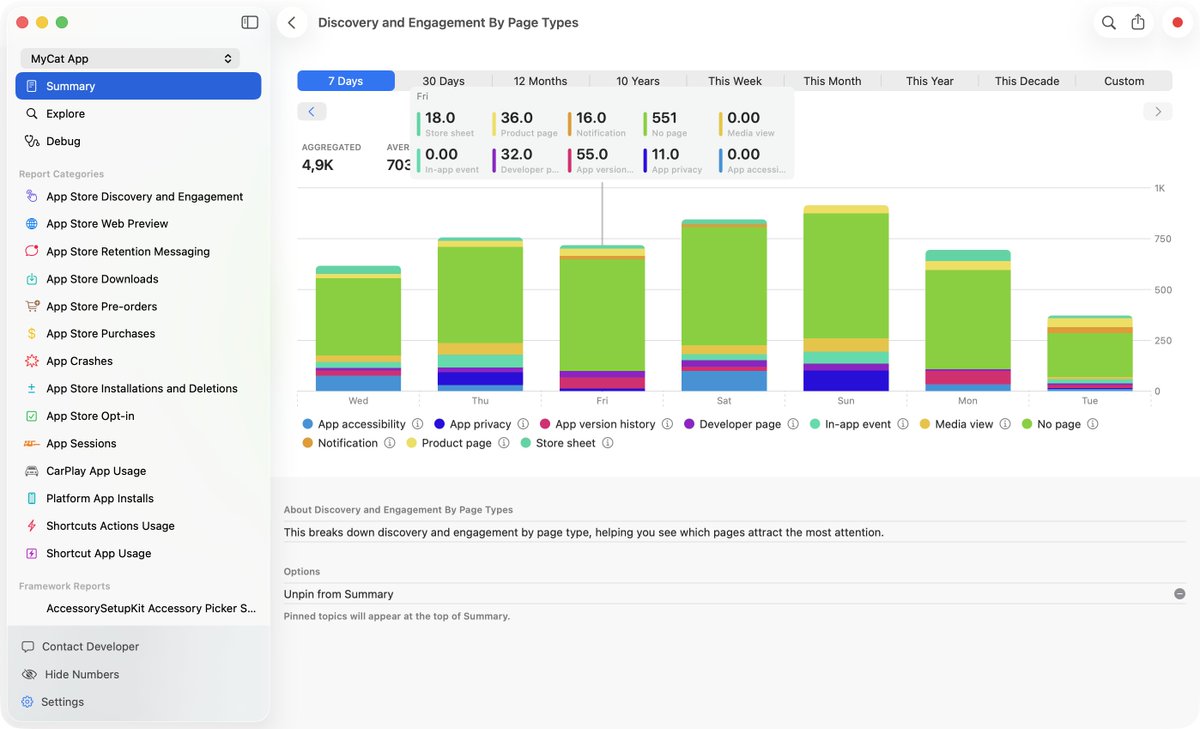Open the MyCat App selector dropdown
Viewport: 1200px width, 729px height.
tap(130, 59)
